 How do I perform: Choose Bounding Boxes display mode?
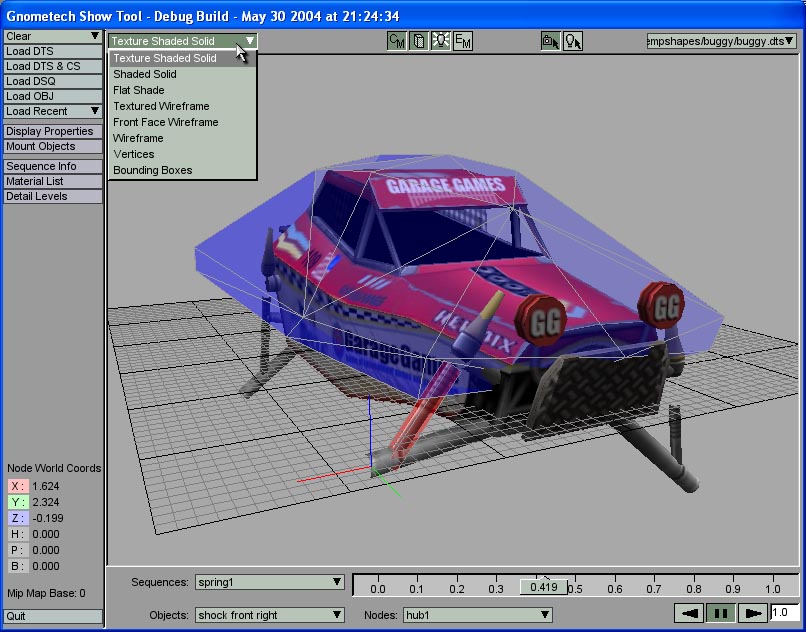[x=182, y=170]
